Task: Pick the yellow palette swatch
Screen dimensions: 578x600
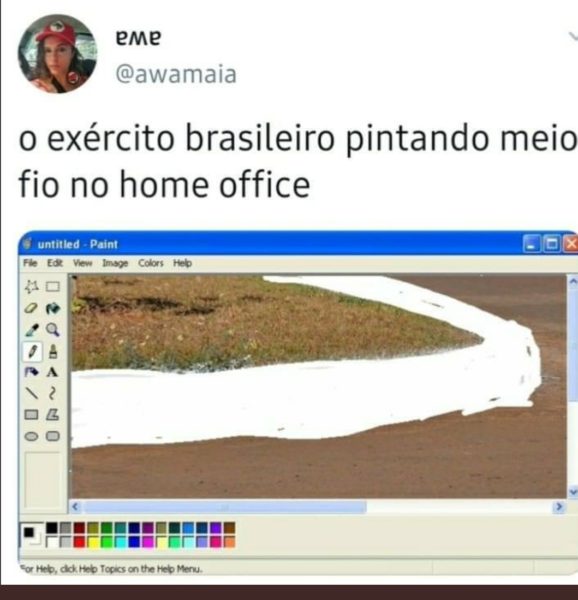Action: coord(93,542)
